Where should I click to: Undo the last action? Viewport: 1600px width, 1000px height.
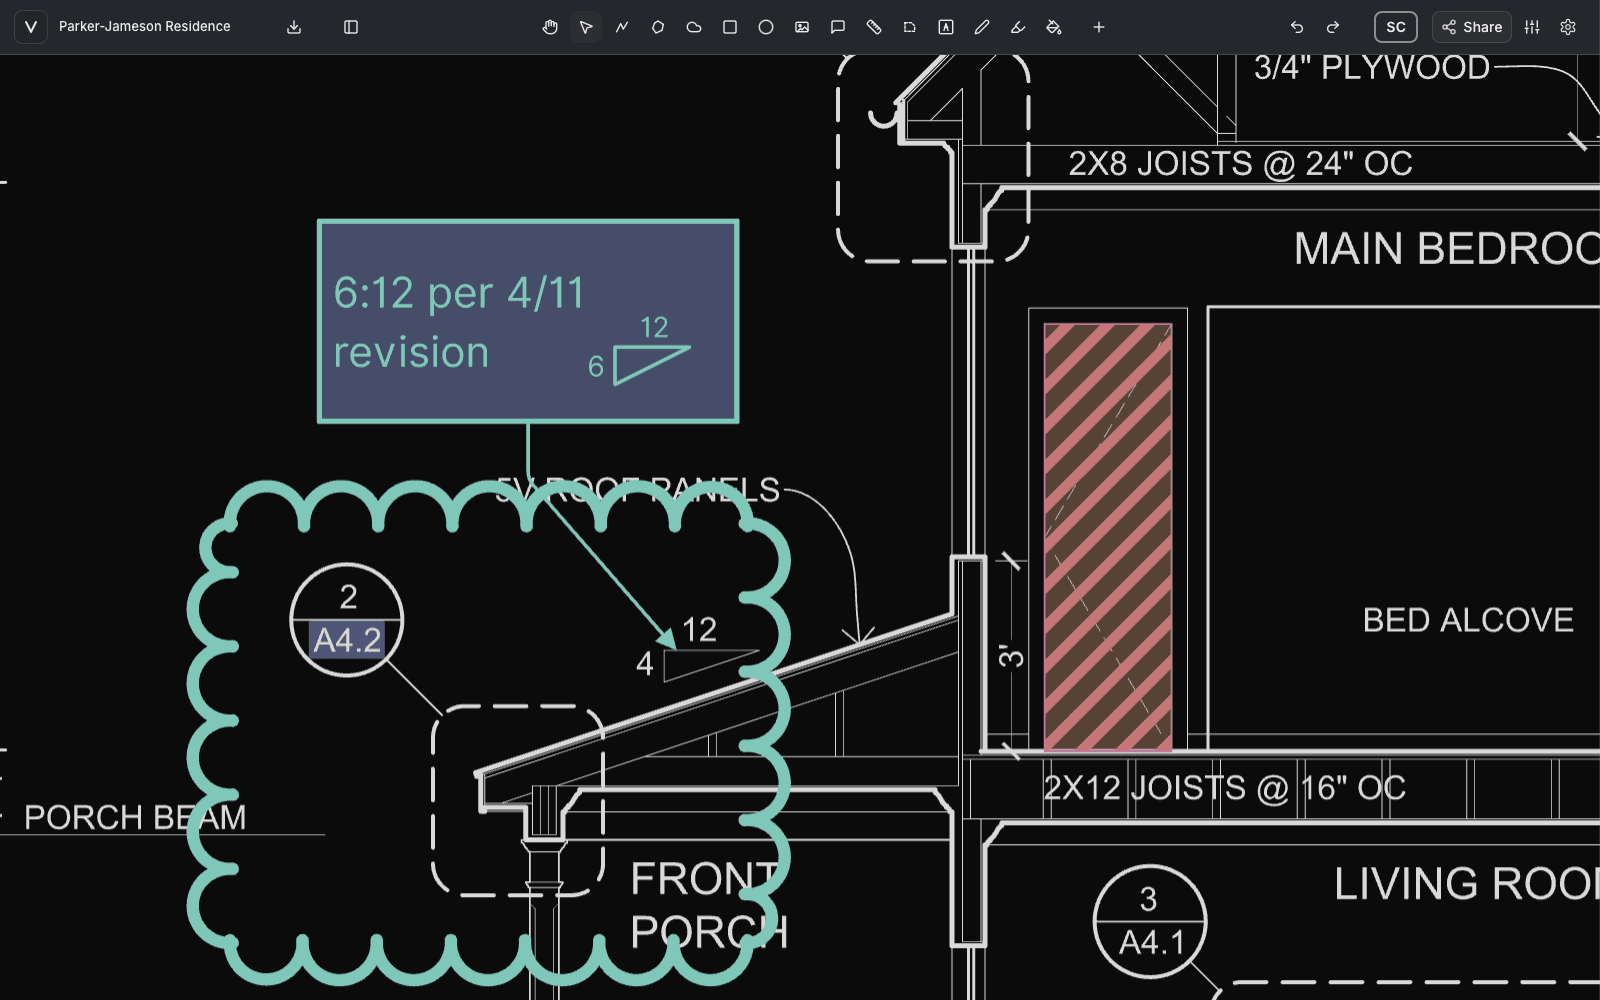[1297, 27]
